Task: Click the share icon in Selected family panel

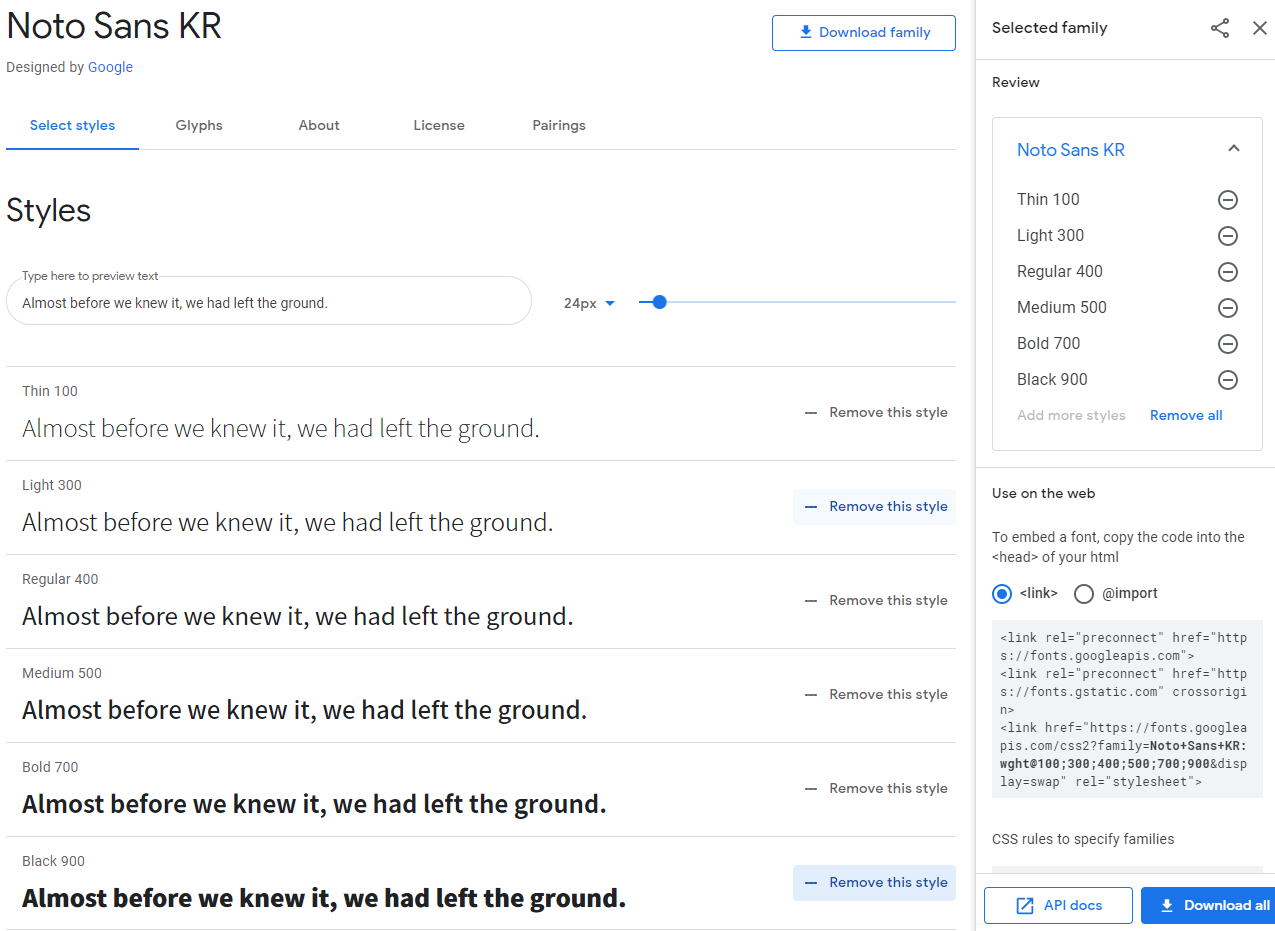Action: (1220, 28)
